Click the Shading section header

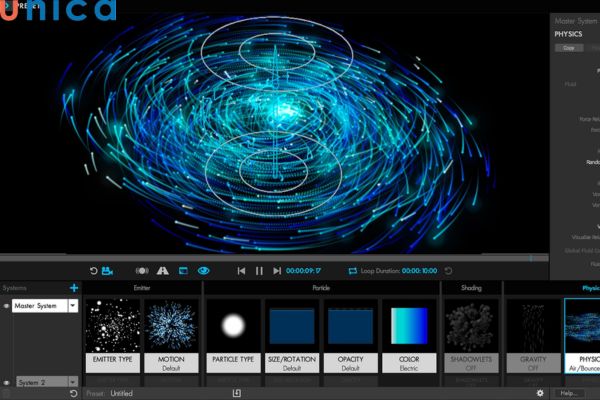click(471, 288)
